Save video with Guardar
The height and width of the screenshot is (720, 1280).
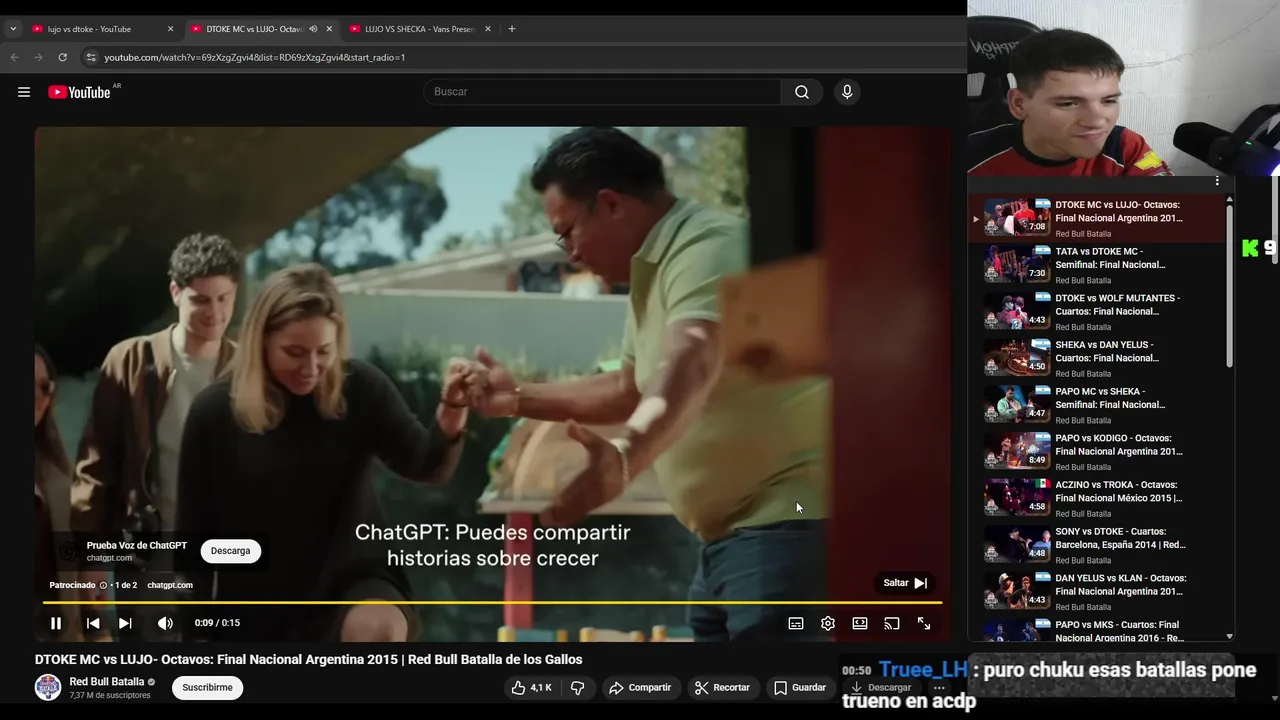click(800, 688)
